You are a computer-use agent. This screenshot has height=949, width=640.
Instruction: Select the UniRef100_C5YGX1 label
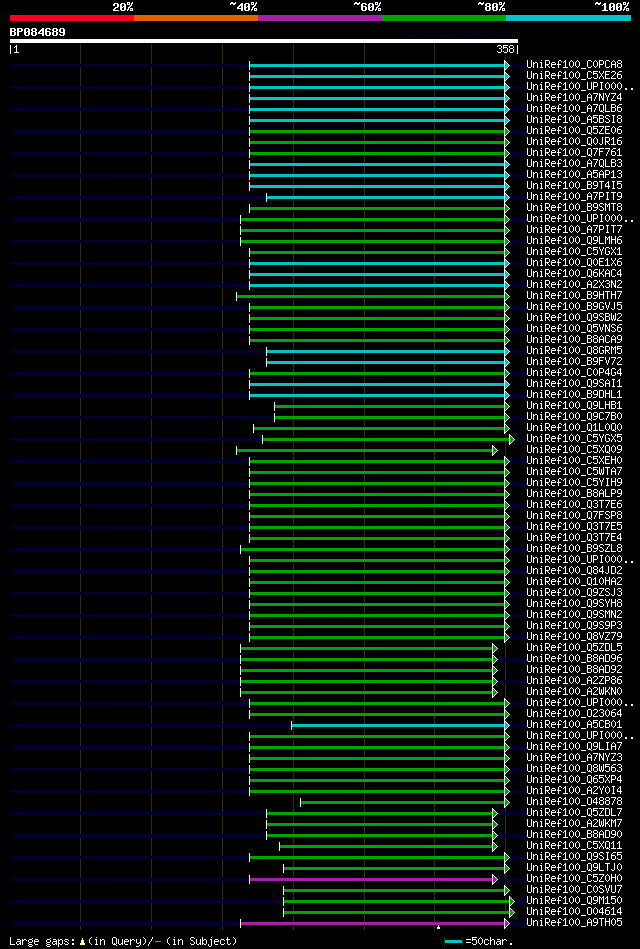point(574,252)
